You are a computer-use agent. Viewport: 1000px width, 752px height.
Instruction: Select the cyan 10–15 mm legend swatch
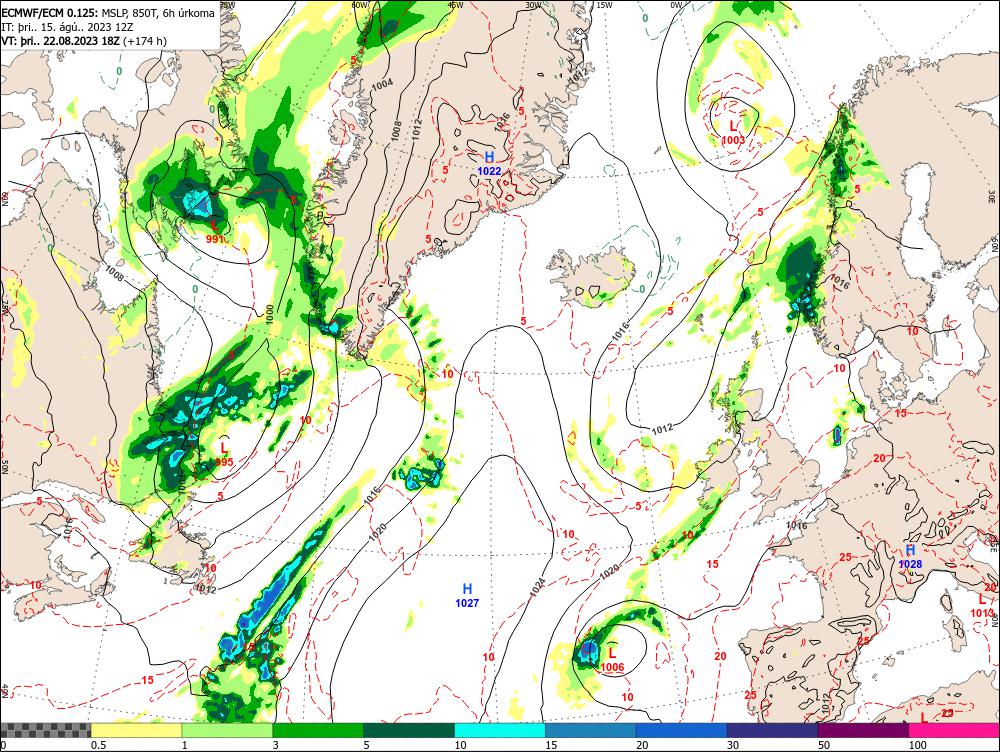(x=500, y=730)
